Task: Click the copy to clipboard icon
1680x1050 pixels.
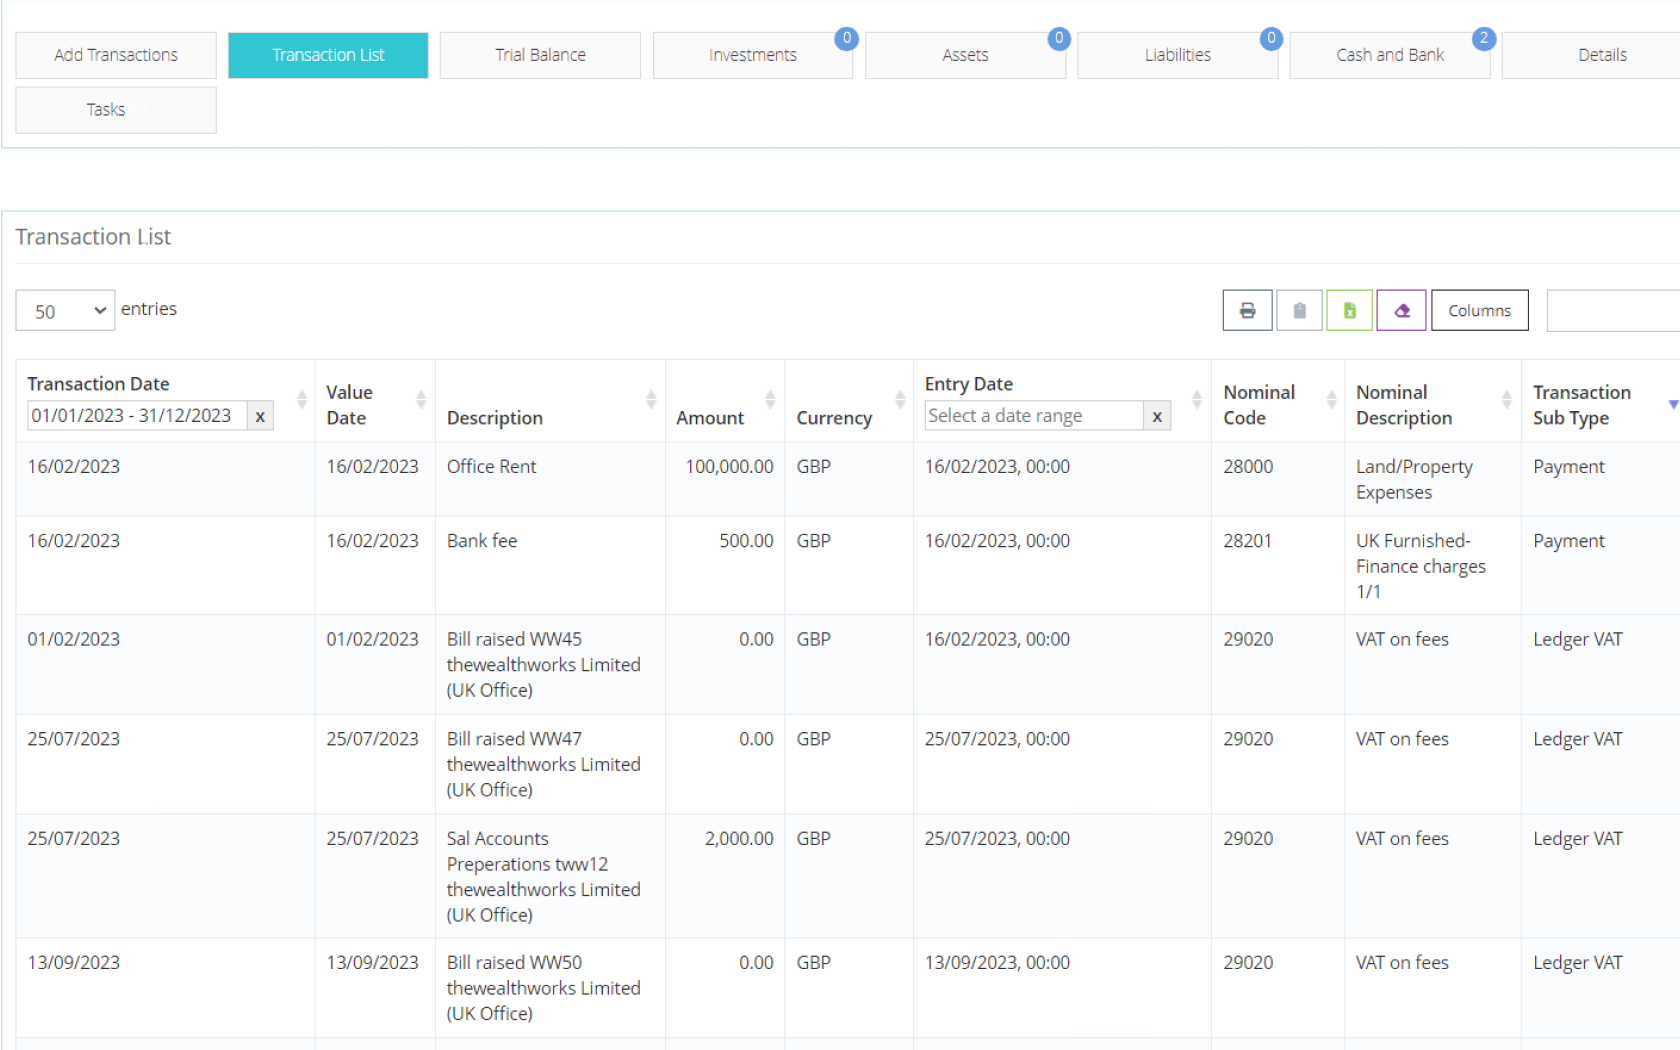Action: point(1299,311)
